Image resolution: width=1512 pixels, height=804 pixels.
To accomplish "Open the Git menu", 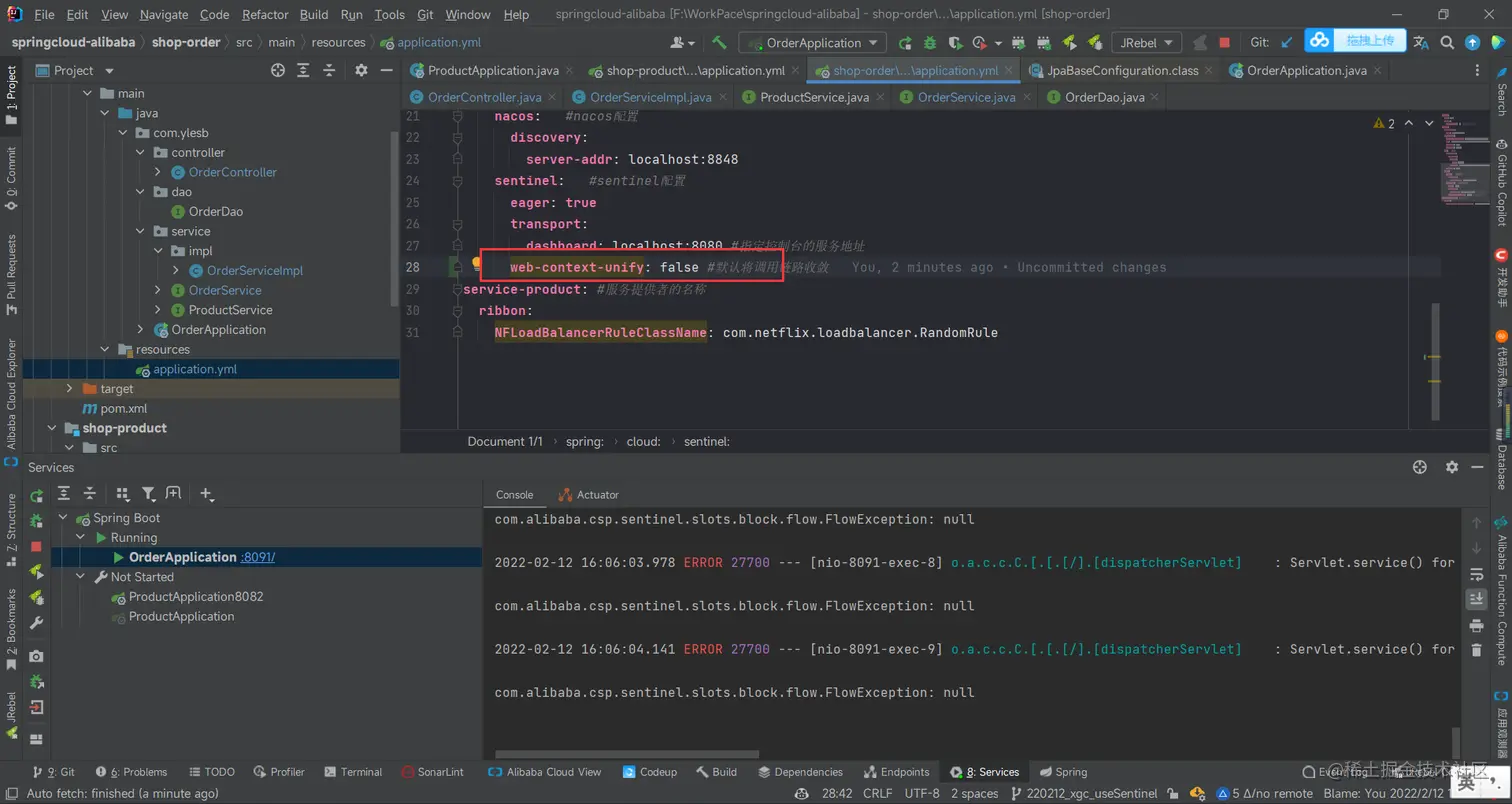I will pos(425,15).
